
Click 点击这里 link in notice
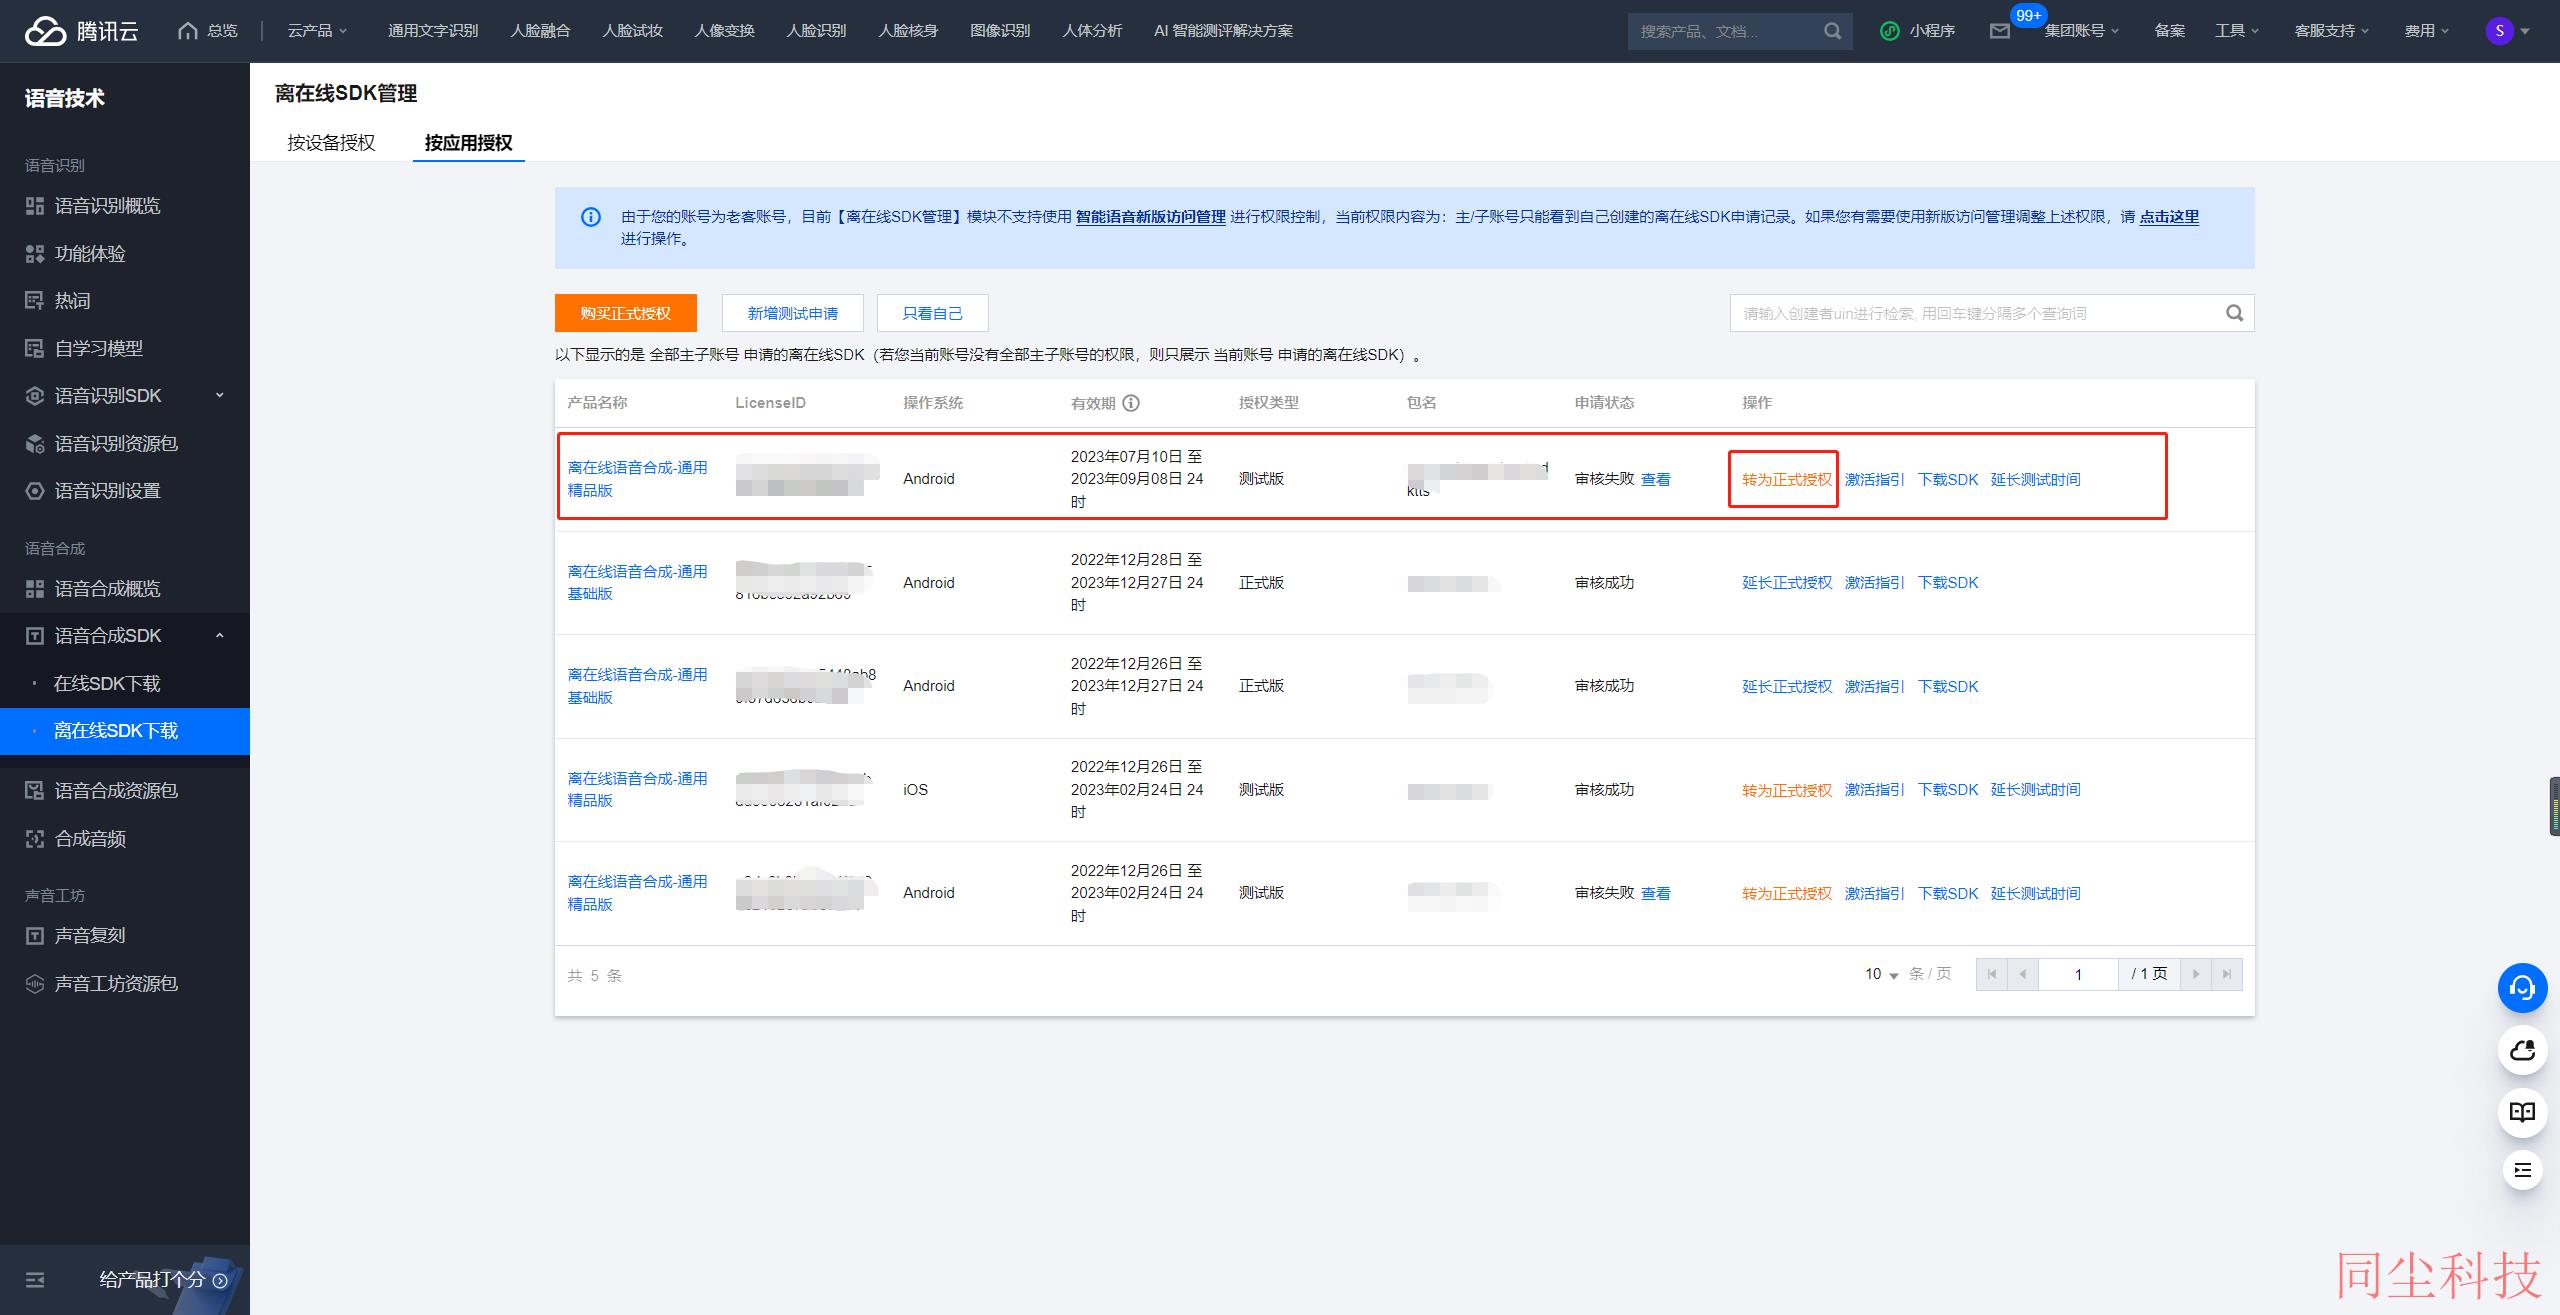click(2169, 217)
